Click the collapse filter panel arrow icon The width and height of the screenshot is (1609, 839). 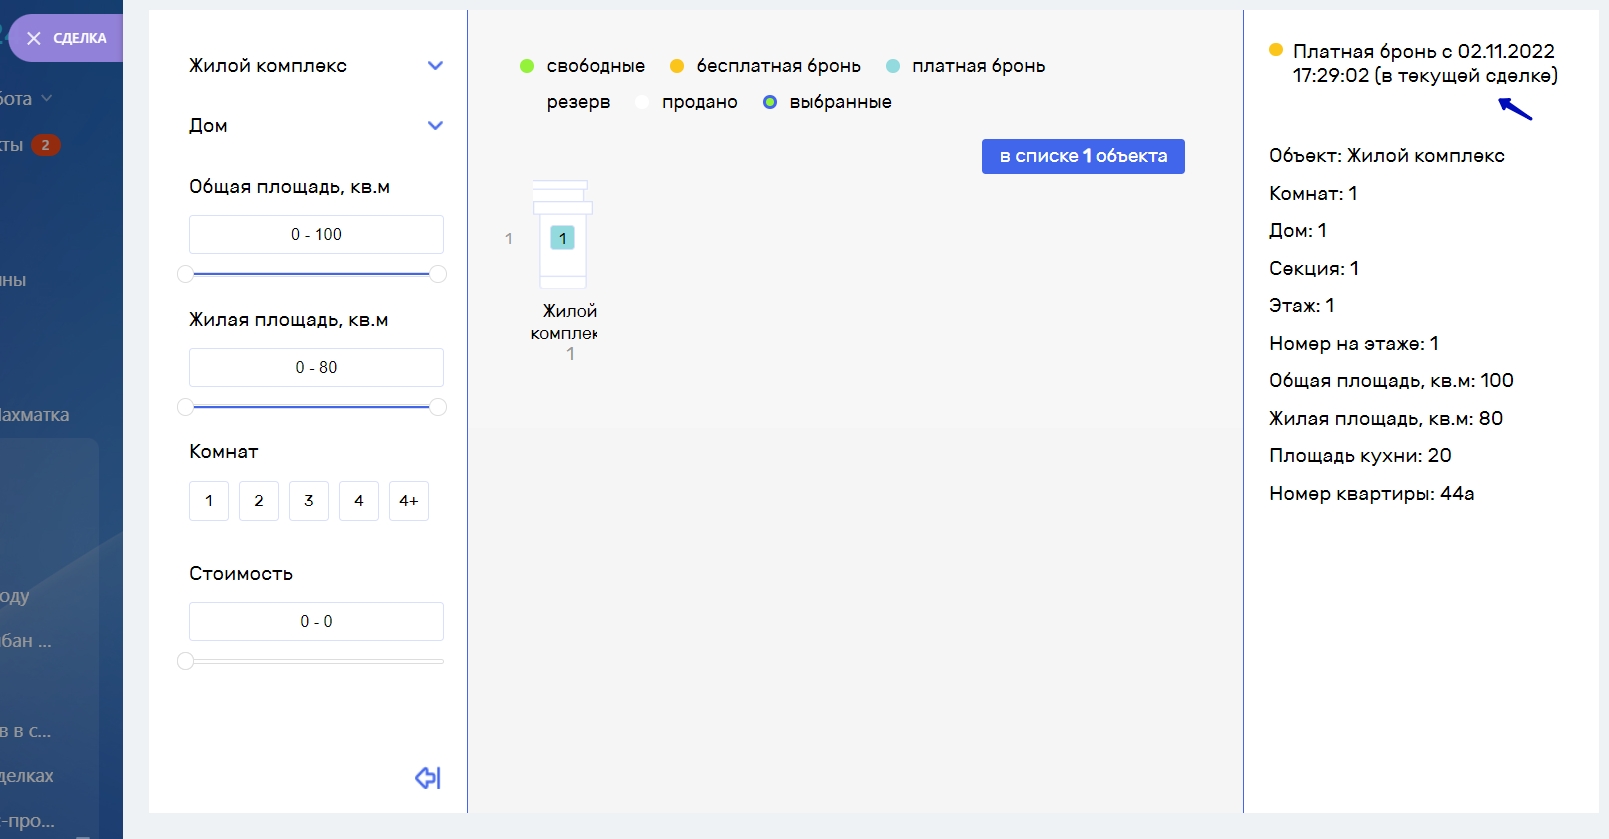click(x=428, y=778)
